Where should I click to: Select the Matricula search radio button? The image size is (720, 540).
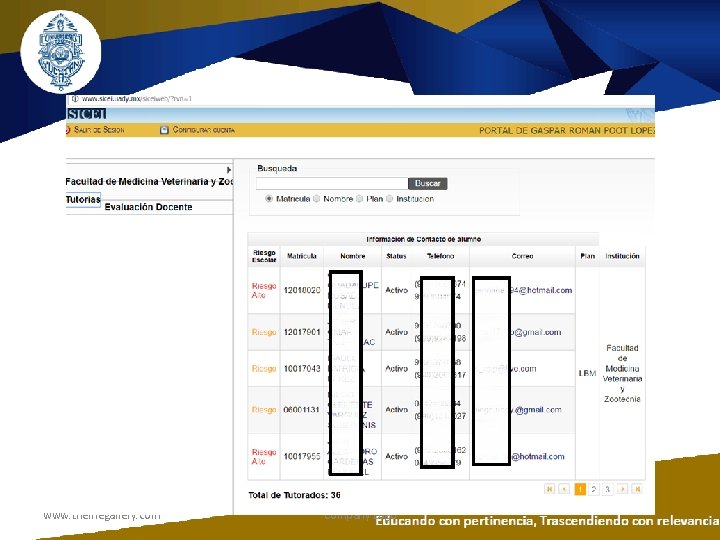coord(269,199)
